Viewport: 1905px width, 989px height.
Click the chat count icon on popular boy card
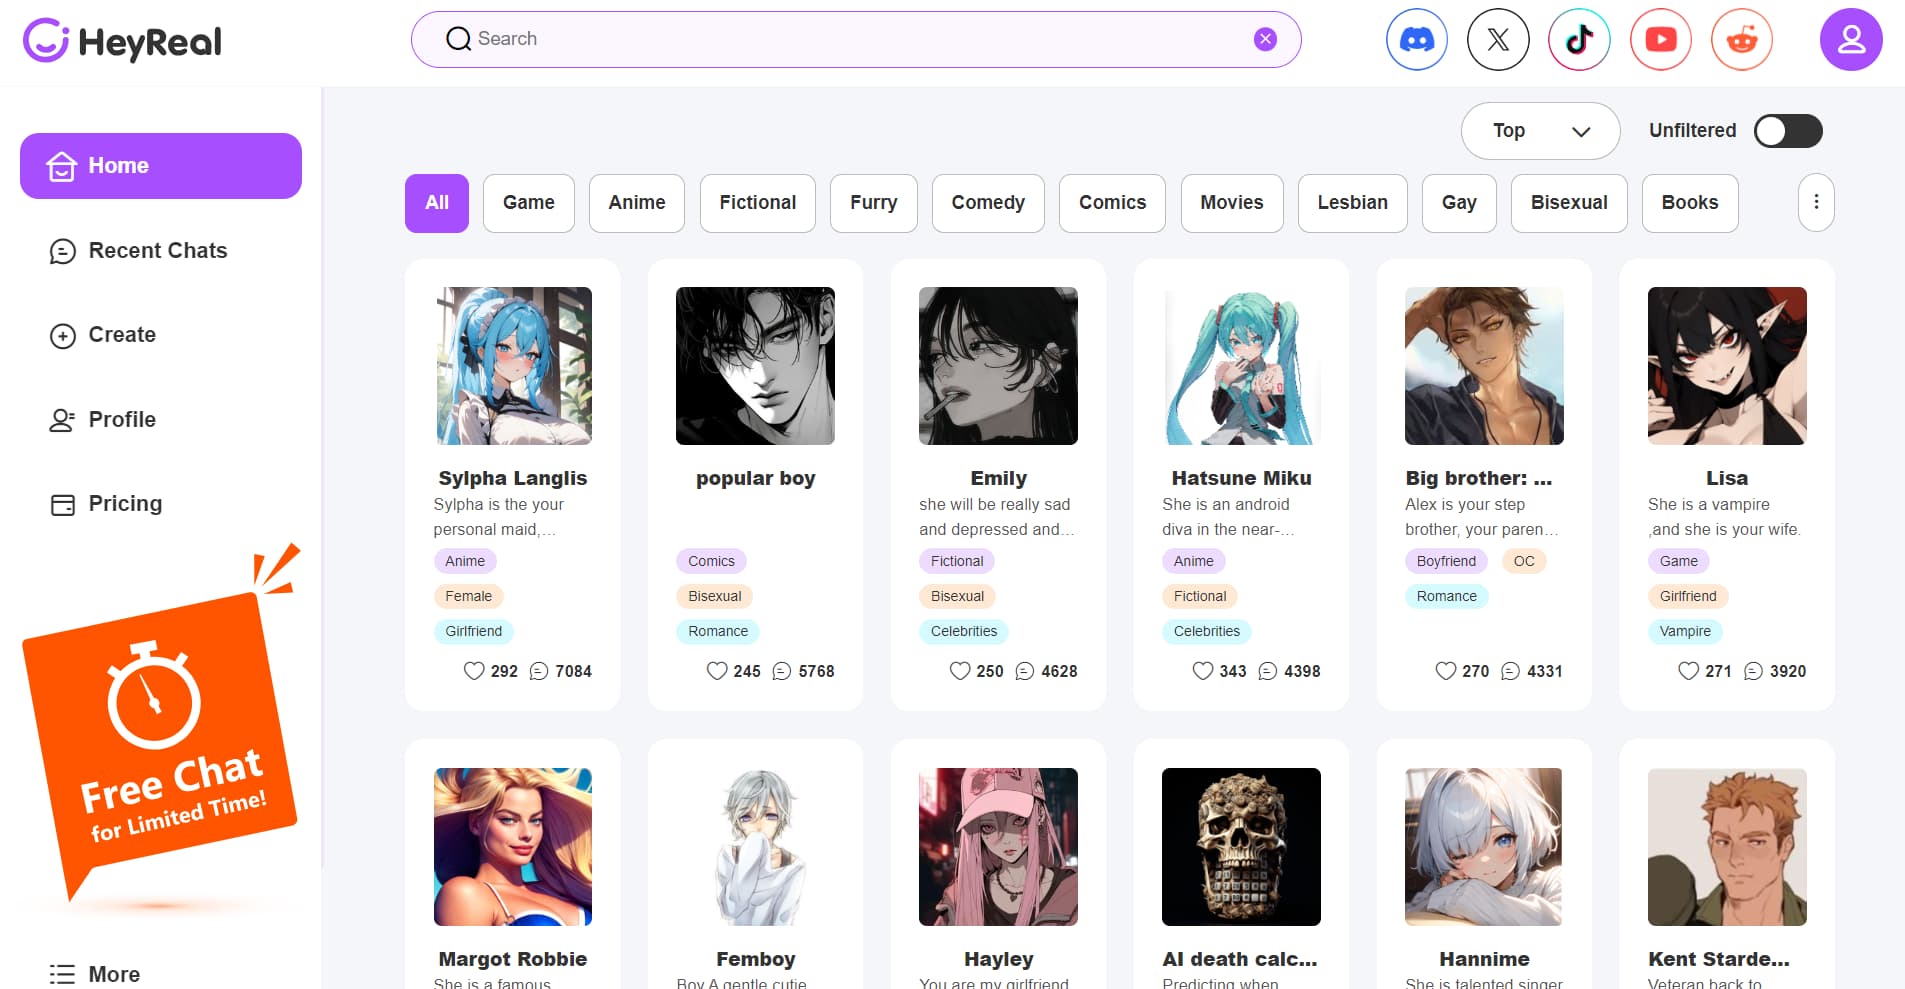click(782, 671)
